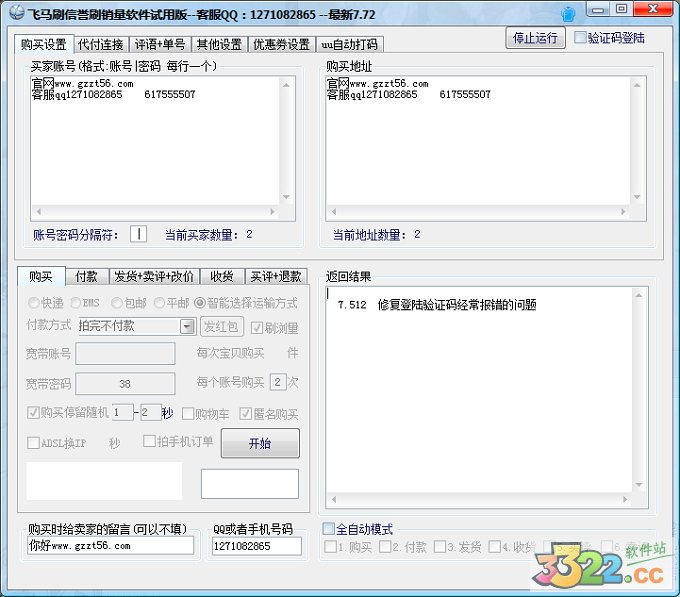Switch to the 代付连接 tab
This screenshot has width=680, height=597.
101,44
